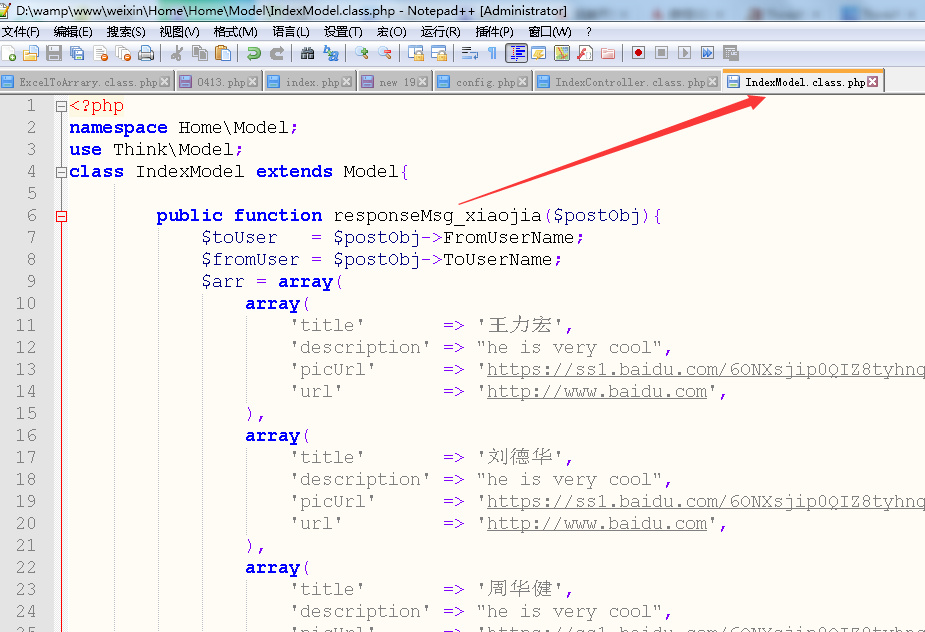Toggle the indent guide toolbar button
The height and width of the screenshot is (632, 925).
click(517, 53)
